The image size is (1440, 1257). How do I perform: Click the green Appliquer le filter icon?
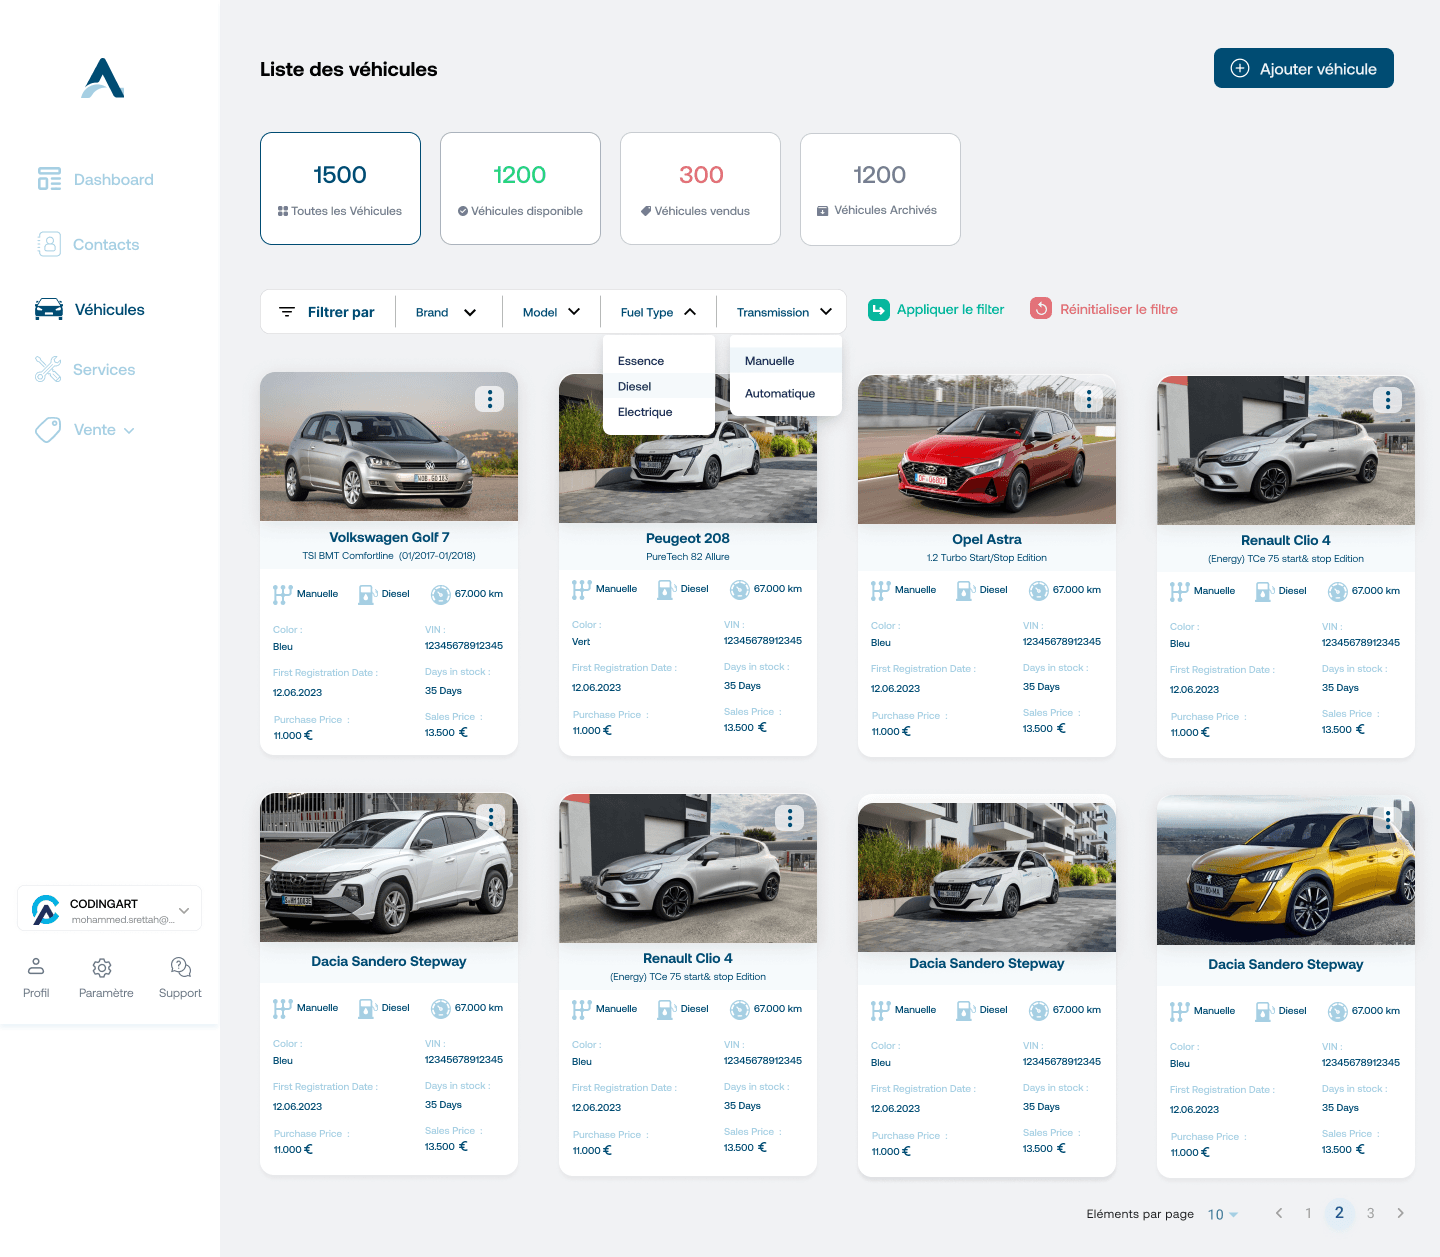[878, 310]
